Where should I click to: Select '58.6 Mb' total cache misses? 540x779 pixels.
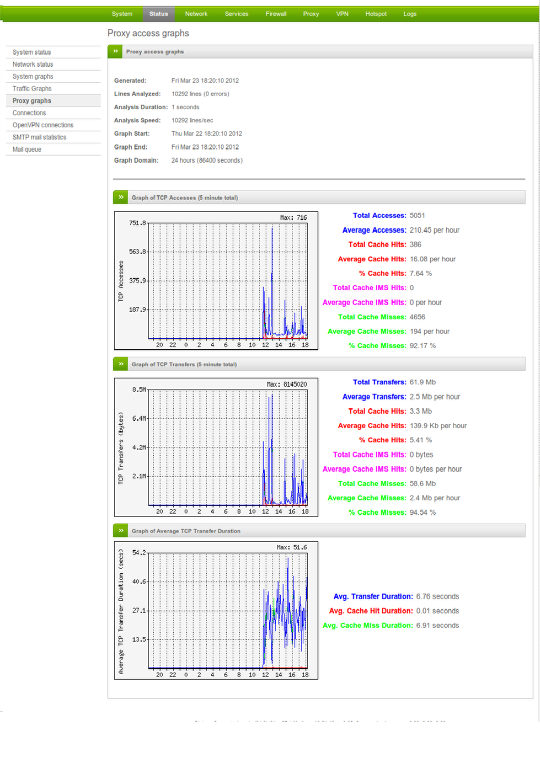[423, 483]
